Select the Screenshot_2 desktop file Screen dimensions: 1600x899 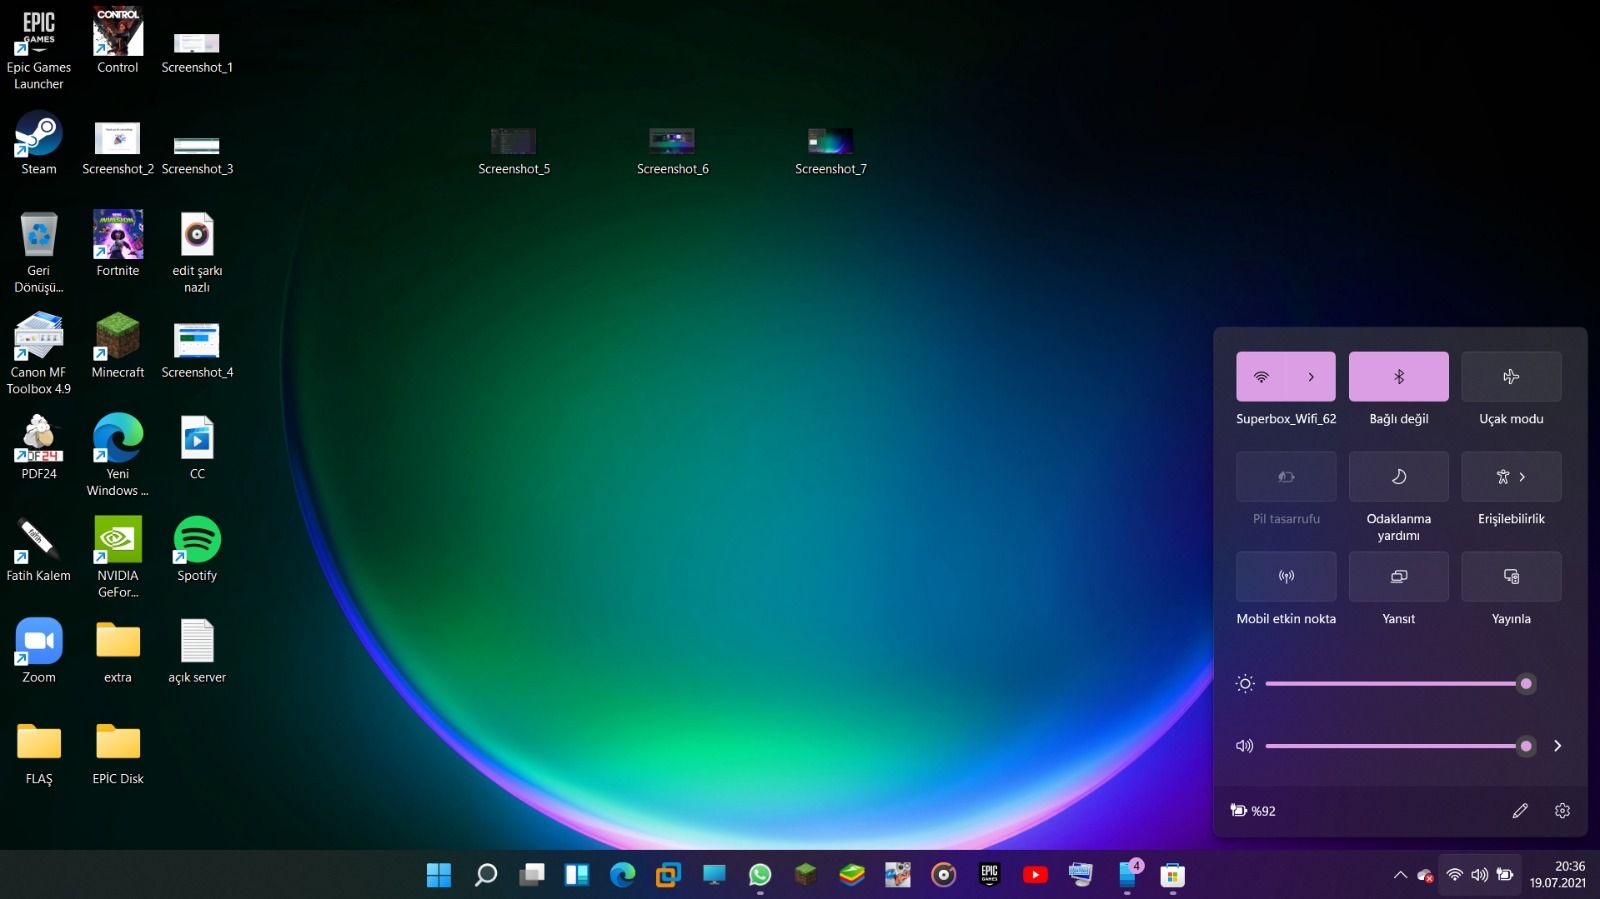(x=118, y=148)
